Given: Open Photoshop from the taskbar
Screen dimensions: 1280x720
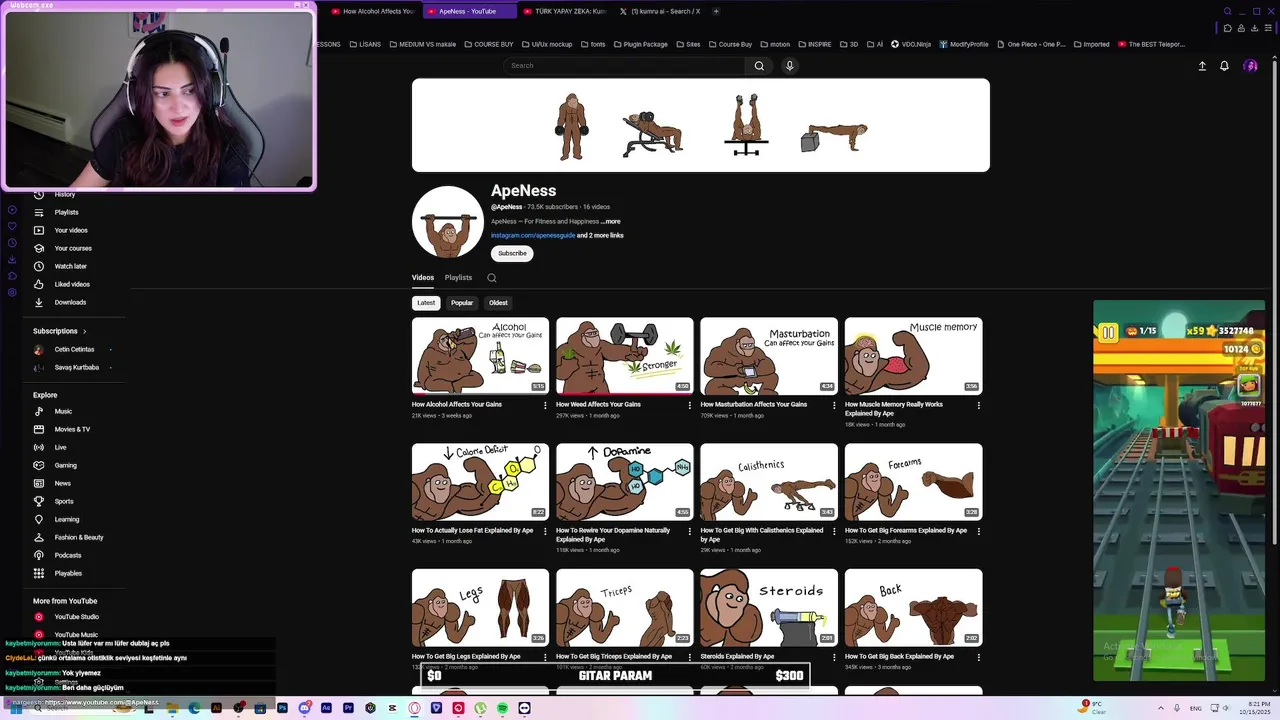Looking at the screenshot, I should (x=282, y=708).
